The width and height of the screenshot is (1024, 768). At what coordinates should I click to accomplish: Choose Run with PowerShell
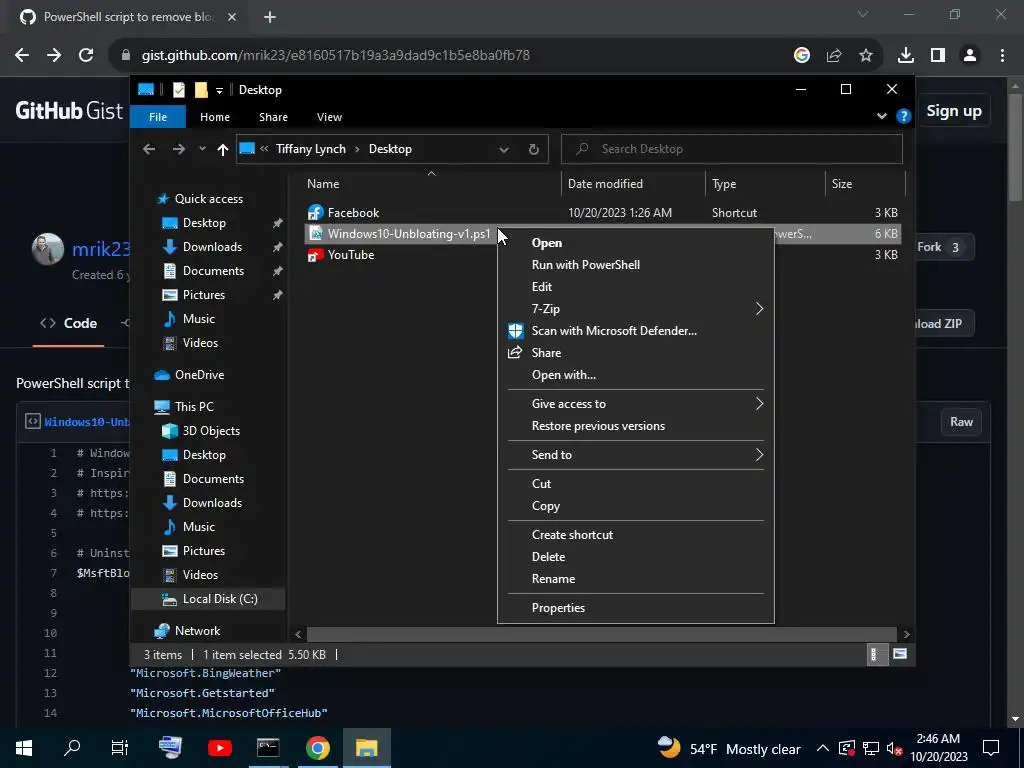coord(585,264)
